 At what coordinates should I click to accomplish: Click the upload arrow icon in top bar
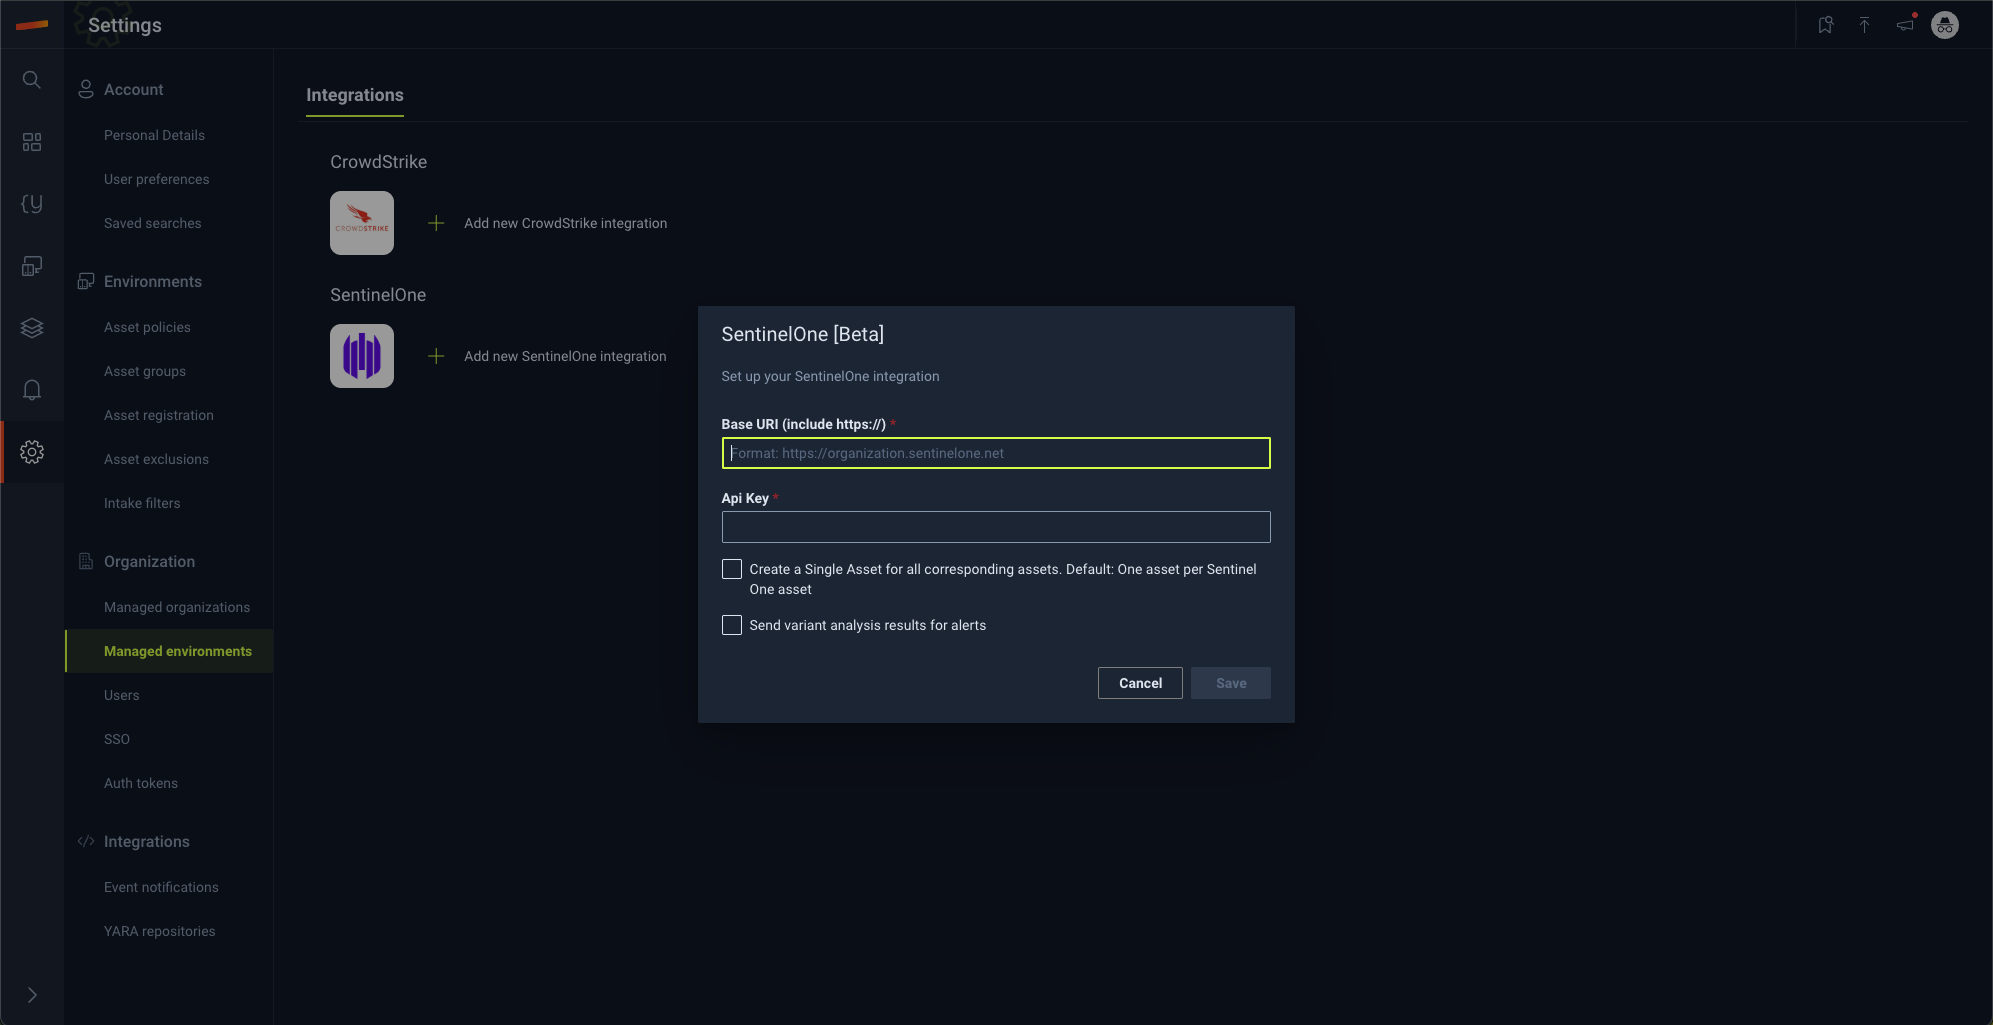point(1864,25)
